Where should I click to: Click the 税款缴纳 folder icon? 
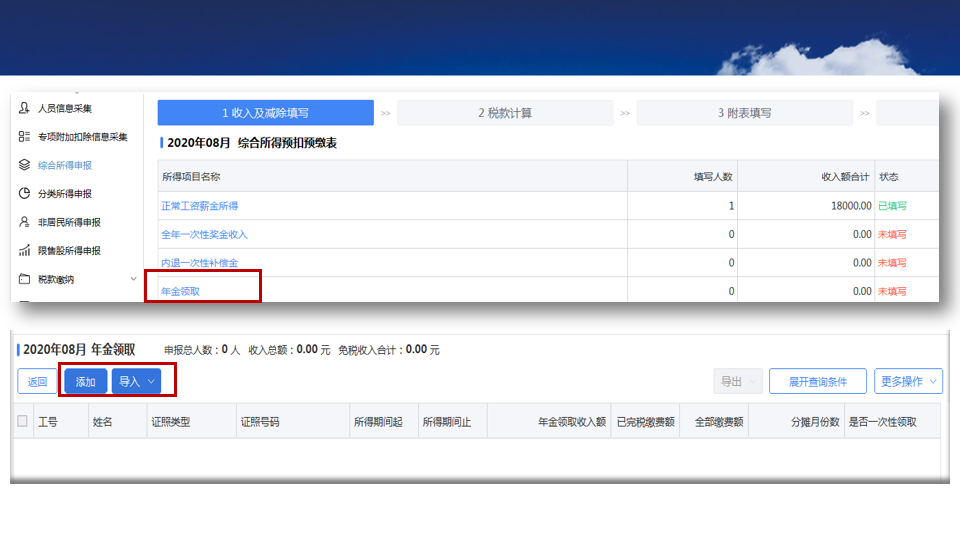click(24, 279)
